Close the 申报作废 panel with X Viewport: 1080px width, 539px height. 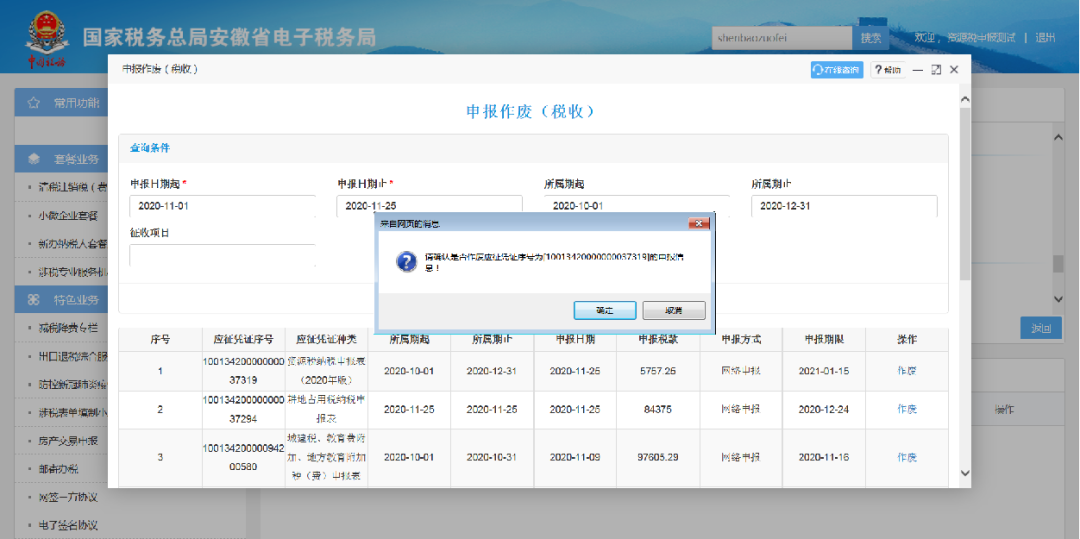(954, 70)
